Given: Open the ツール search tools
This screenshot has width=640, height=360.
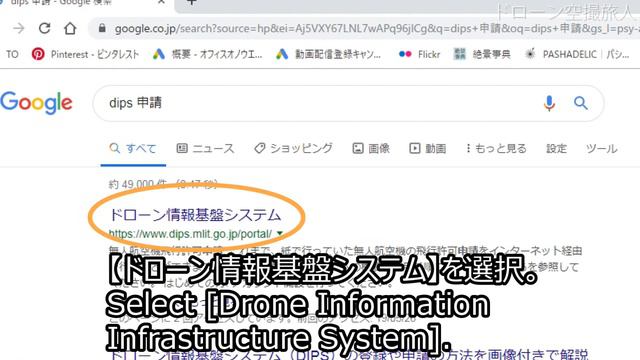Looking at the screenshot, I should click(602, 148).
